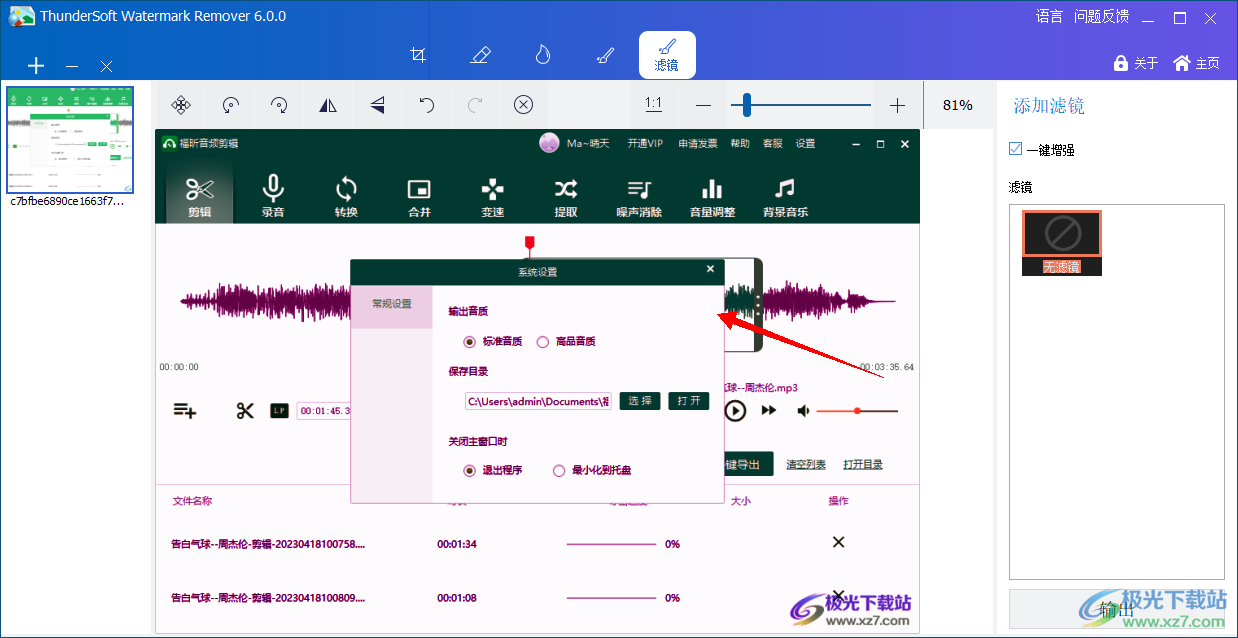Add a new image with plus icon
The height and width of the screenshot is (638, 1238).
[36, 66]
